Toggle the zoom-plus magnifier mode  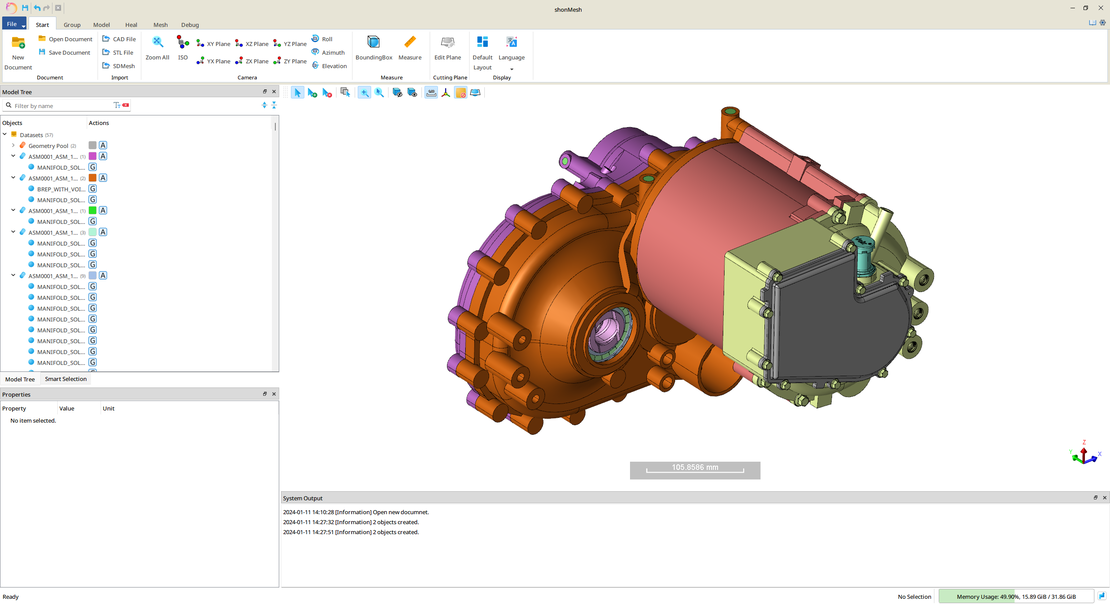364,93
